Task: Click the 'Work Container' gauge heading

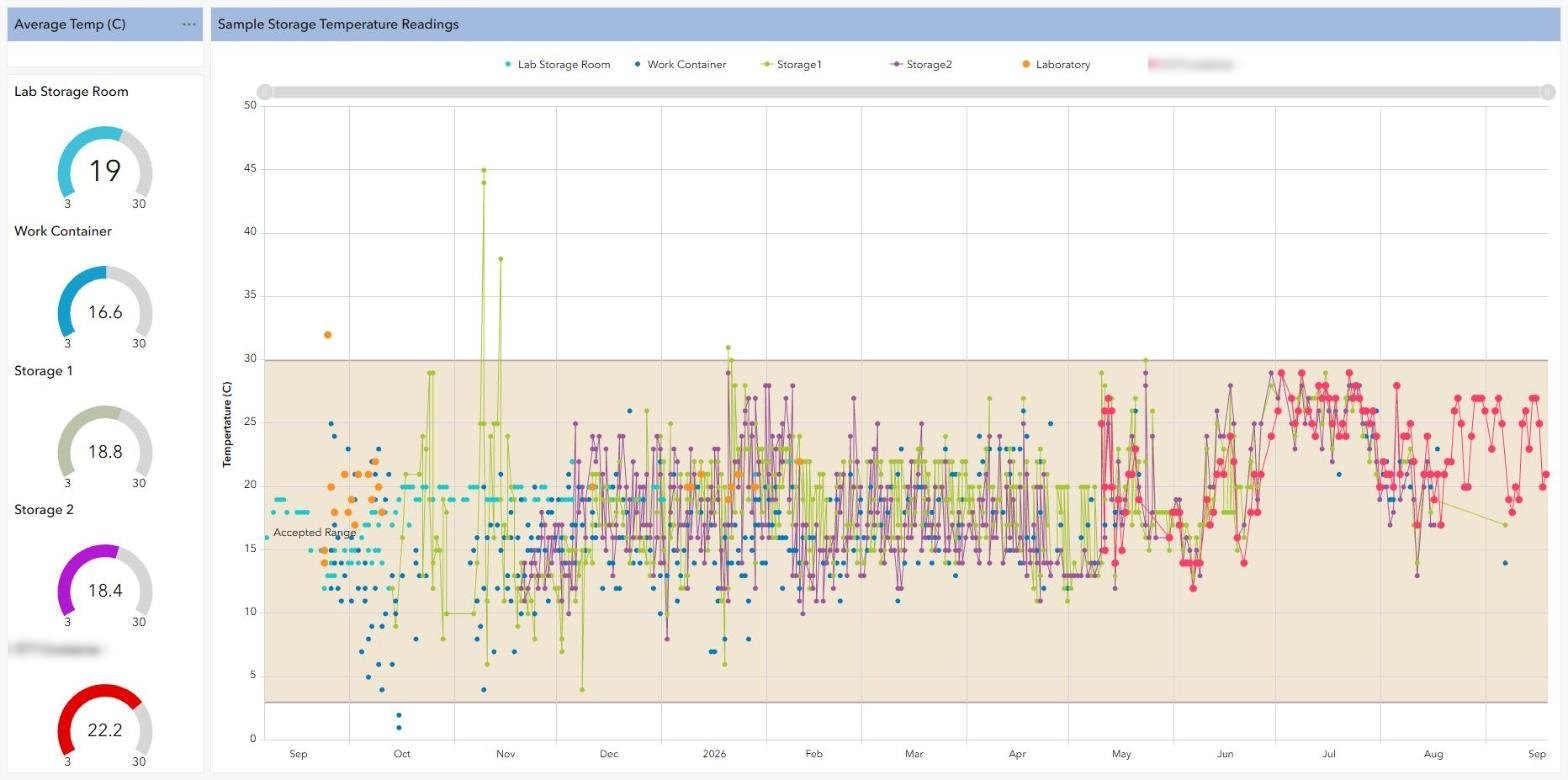Action: point(63,231)
